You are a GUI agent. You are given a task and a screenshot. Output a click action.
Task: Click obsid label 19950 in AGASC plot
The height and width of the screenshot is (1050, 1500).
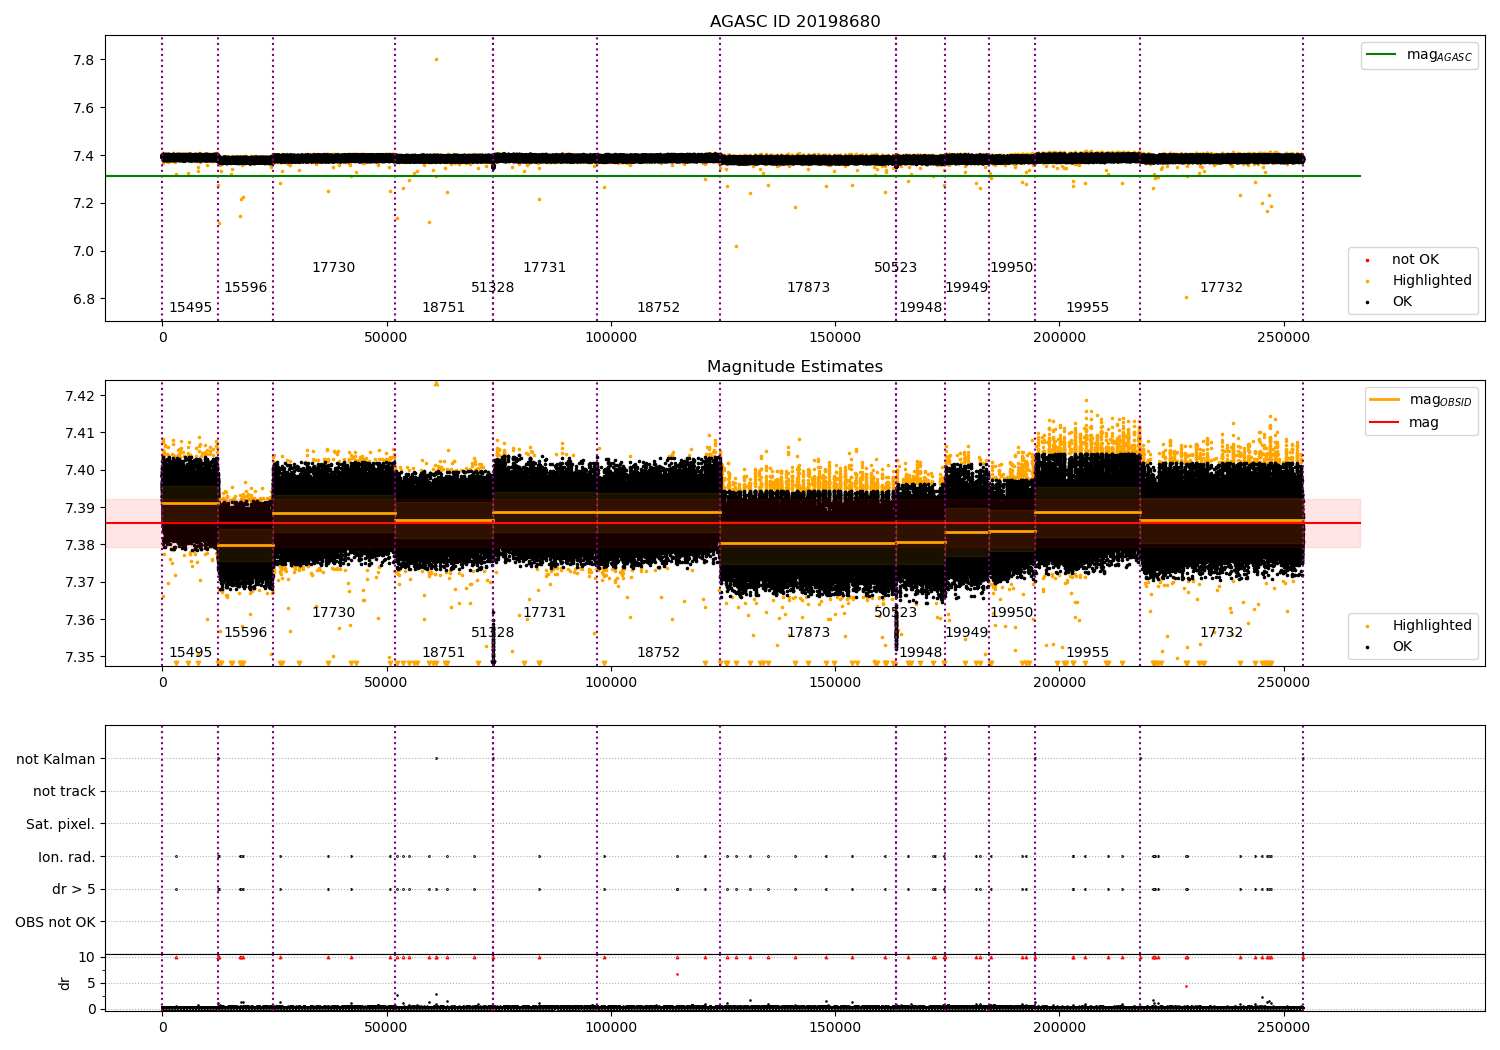(x=1011, y=268)
